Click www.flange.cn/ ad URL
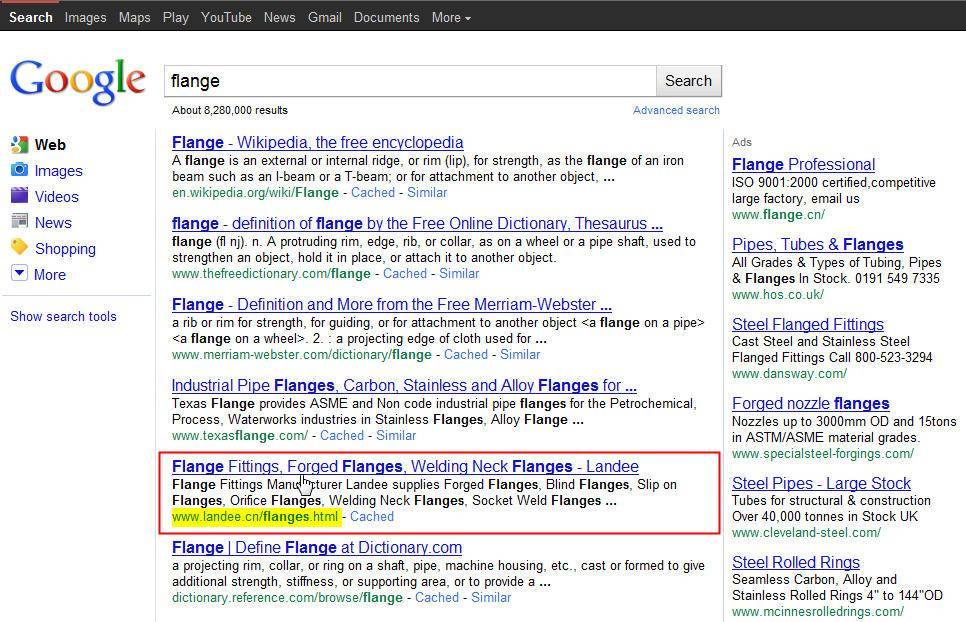The width and height of the screenshot is (966, 622). tap(778, 215)
